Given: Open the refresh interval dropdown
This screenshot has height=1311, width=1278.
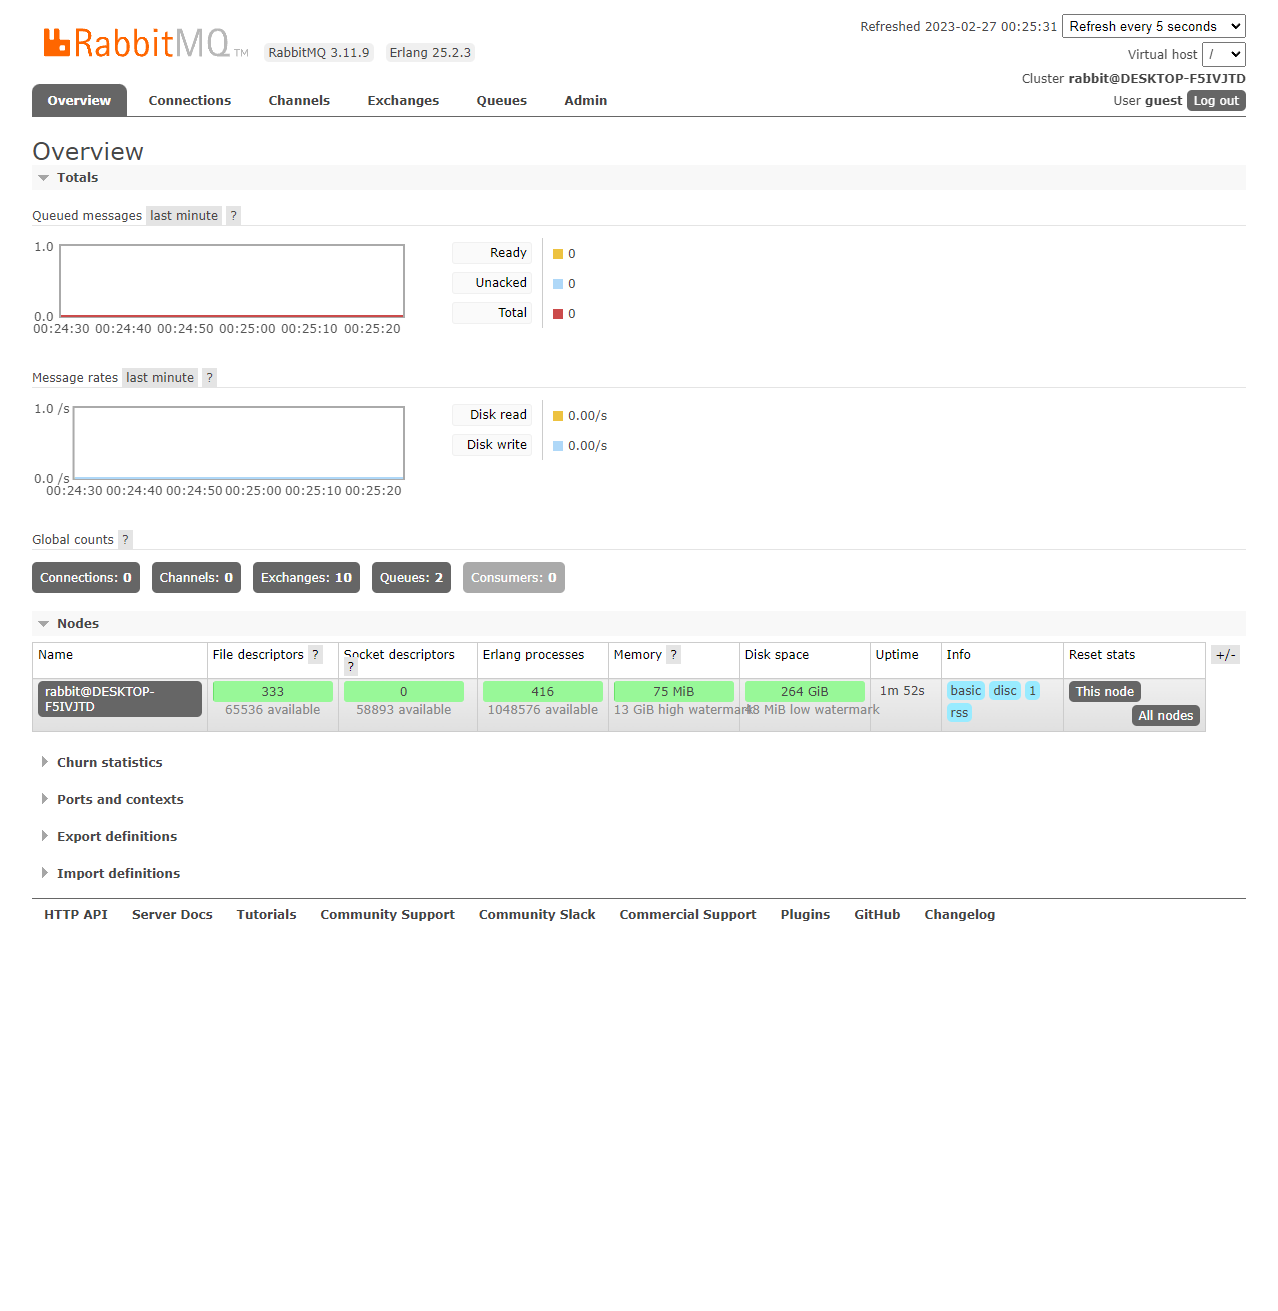Looking at the screenshot, I should click(x=1153, y=27).
